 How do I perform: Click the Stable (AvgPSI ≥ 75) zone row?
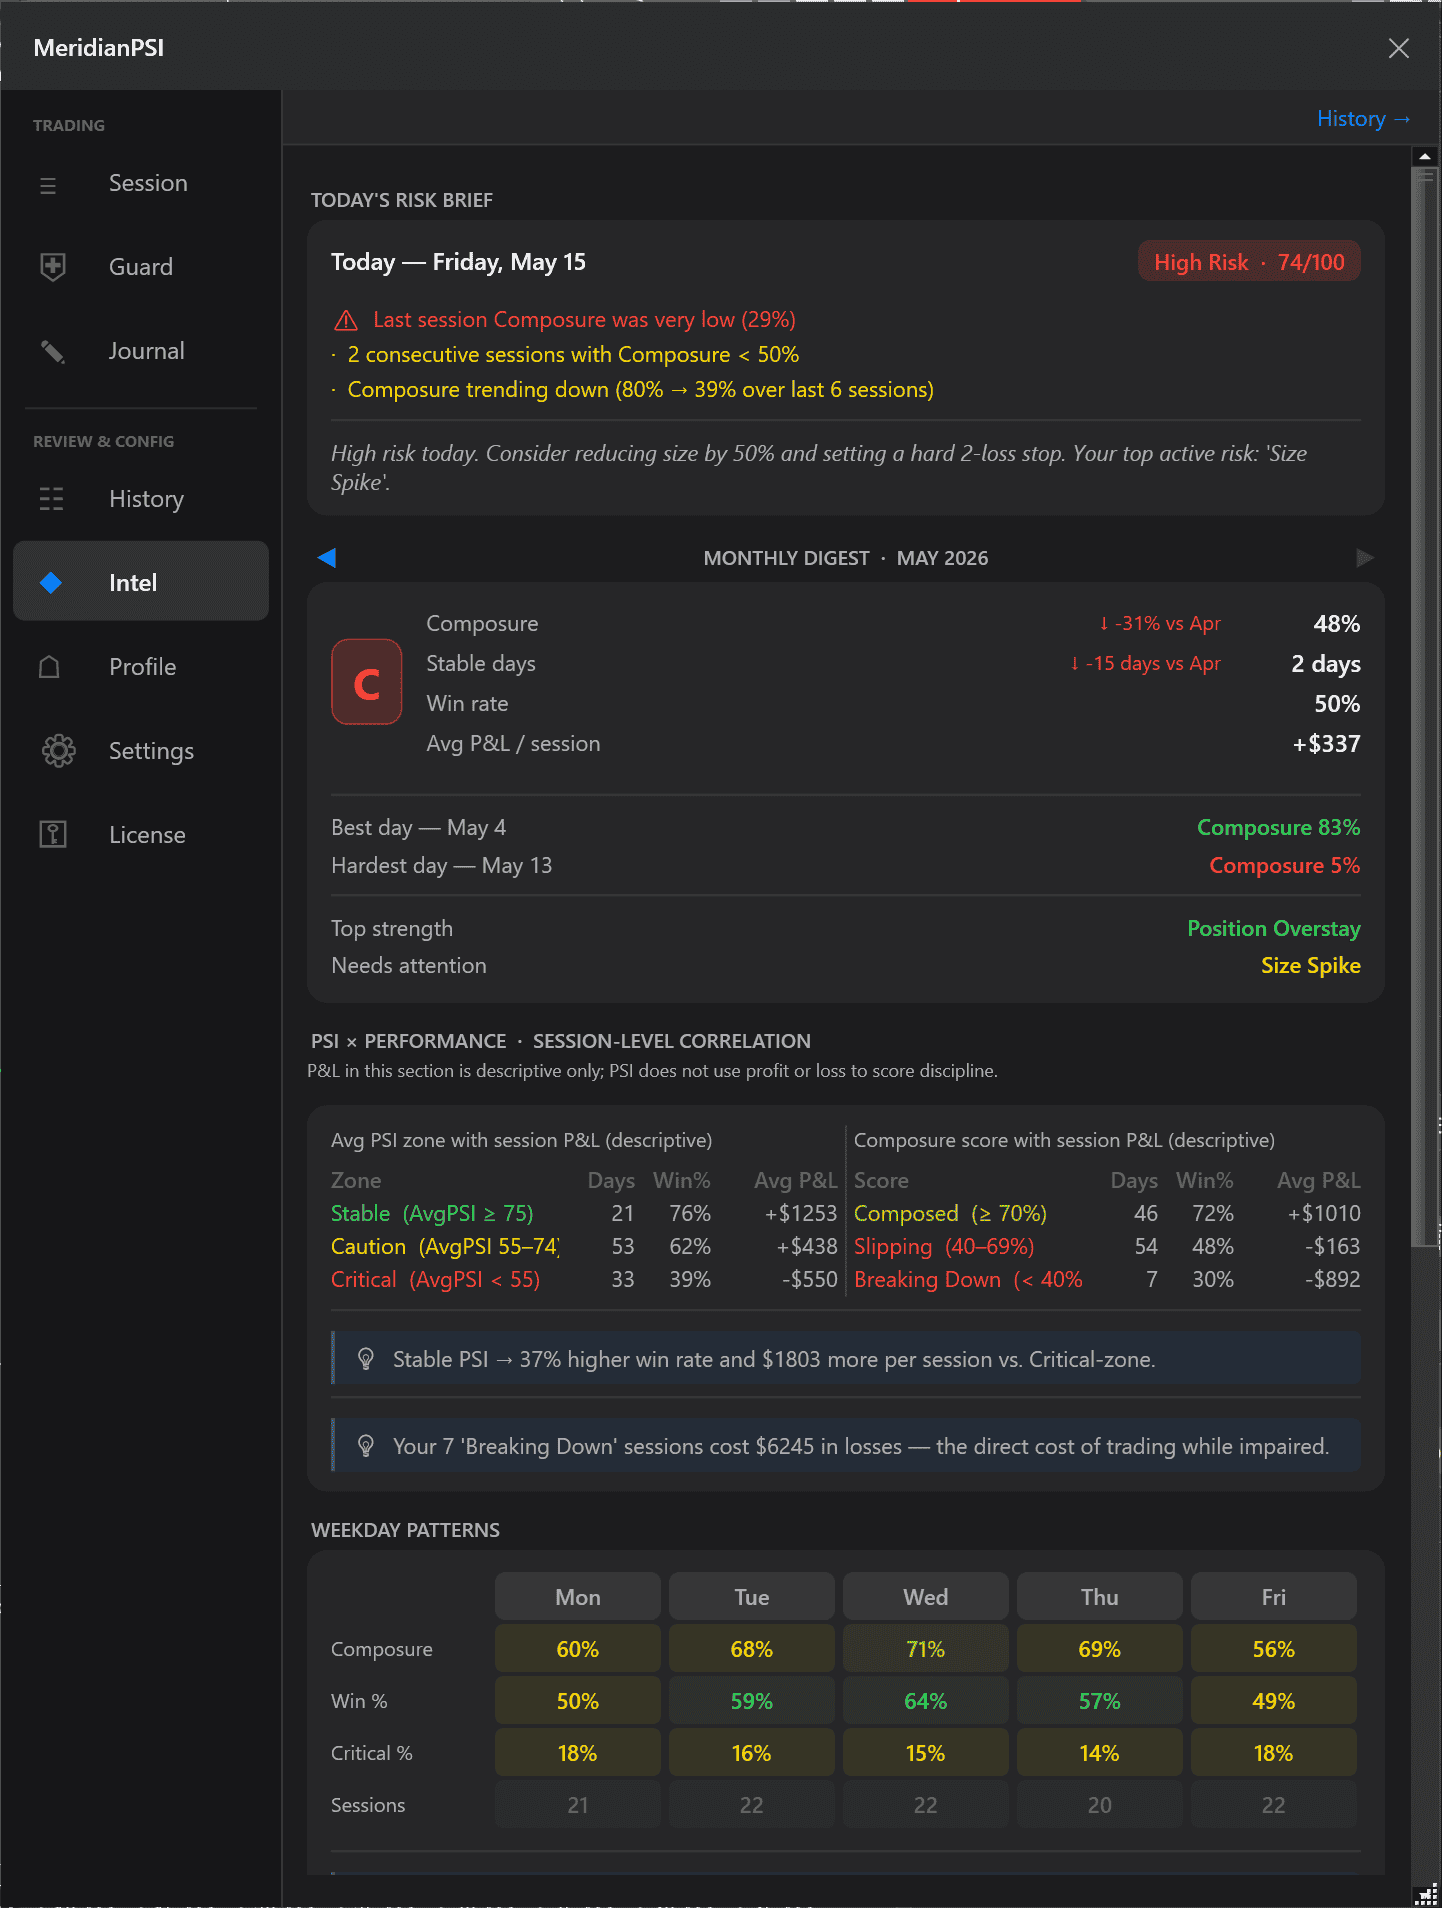tap(584, 1213)
